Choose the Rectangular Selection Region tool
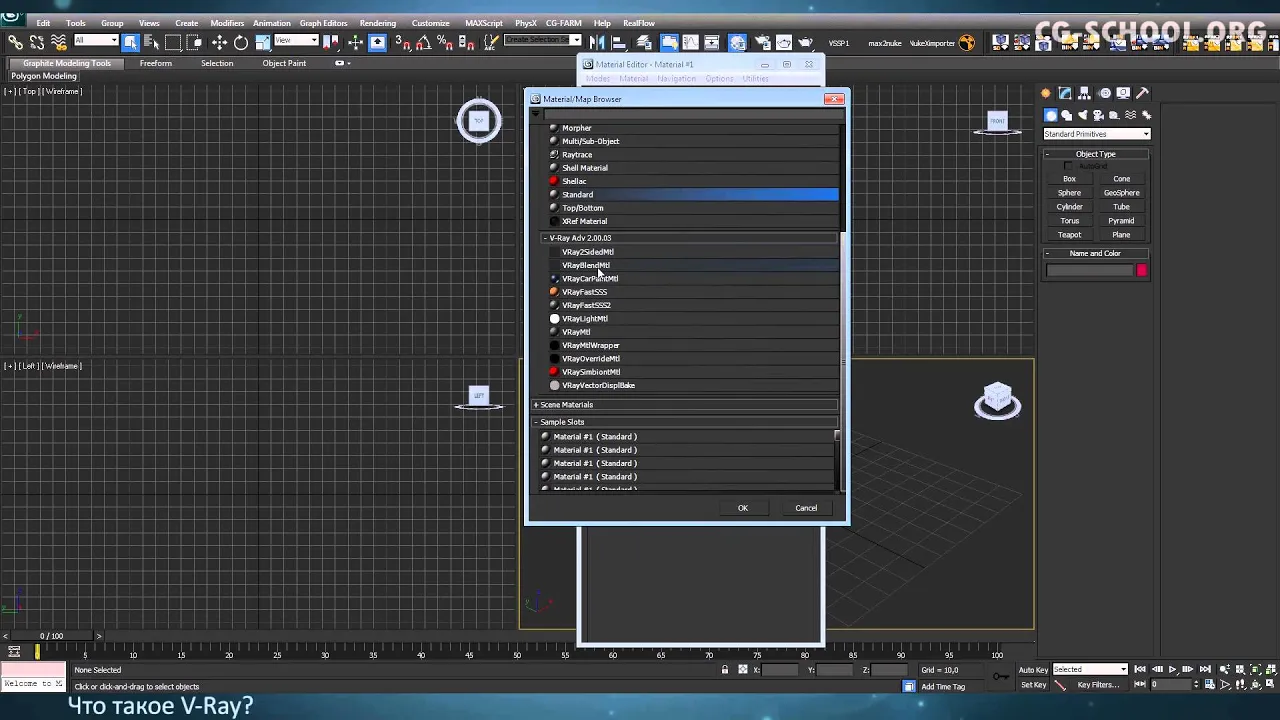Viewport: 1280px width, 720px height. click(173, 42)
